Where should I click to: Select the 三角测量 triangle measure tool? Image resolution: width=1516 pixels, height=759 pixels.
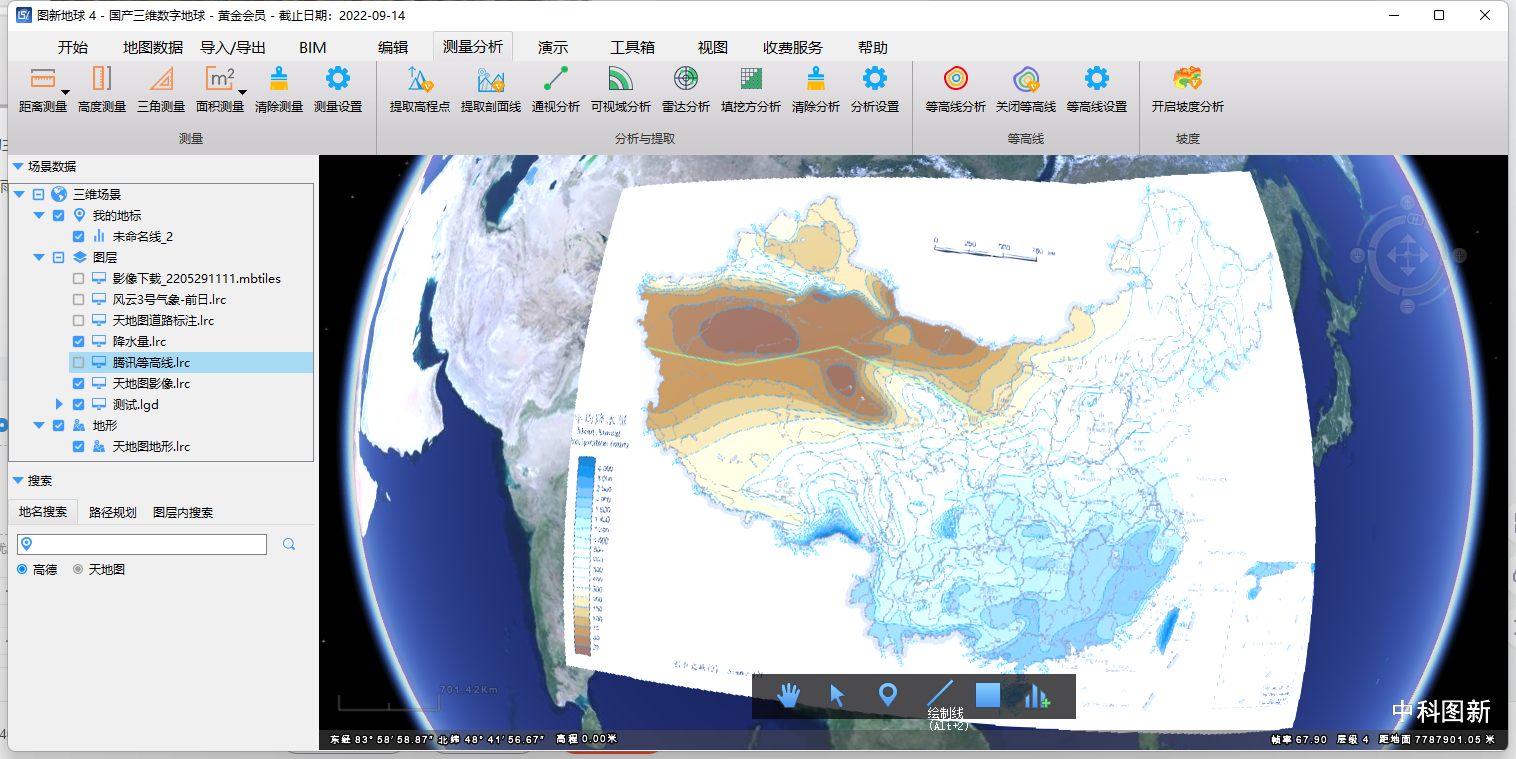point(161,89)
